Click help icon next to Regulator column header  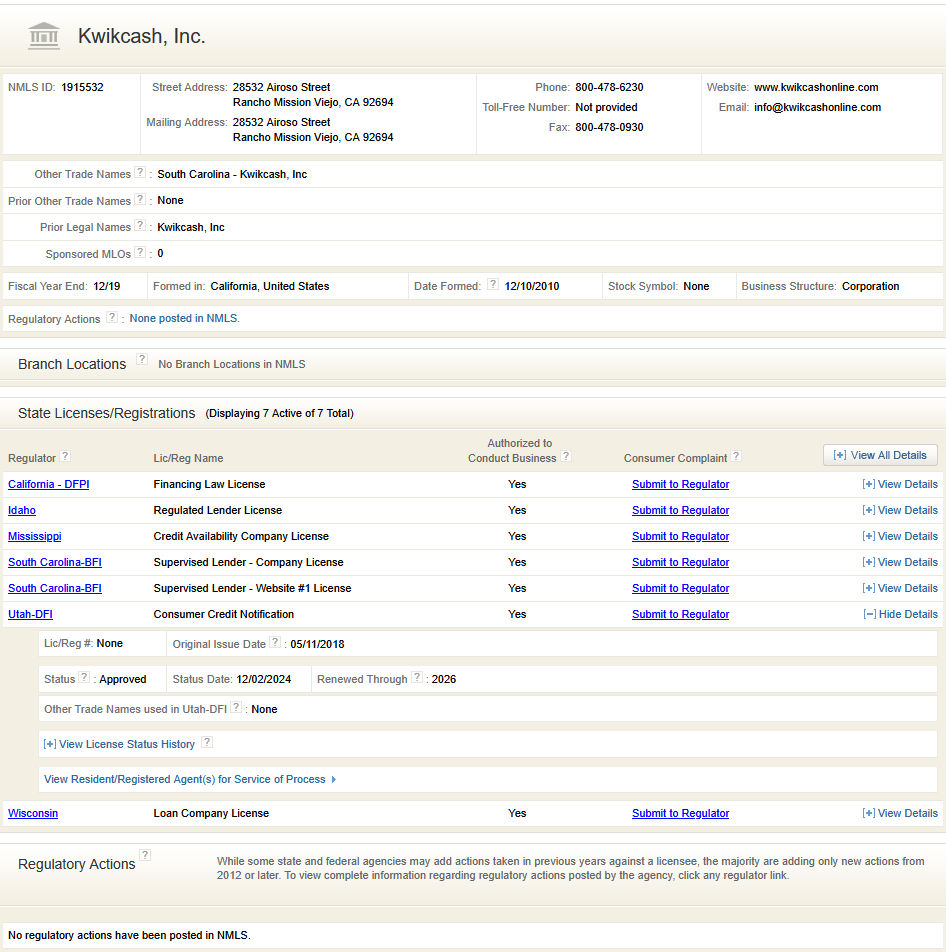pos(65,456)
